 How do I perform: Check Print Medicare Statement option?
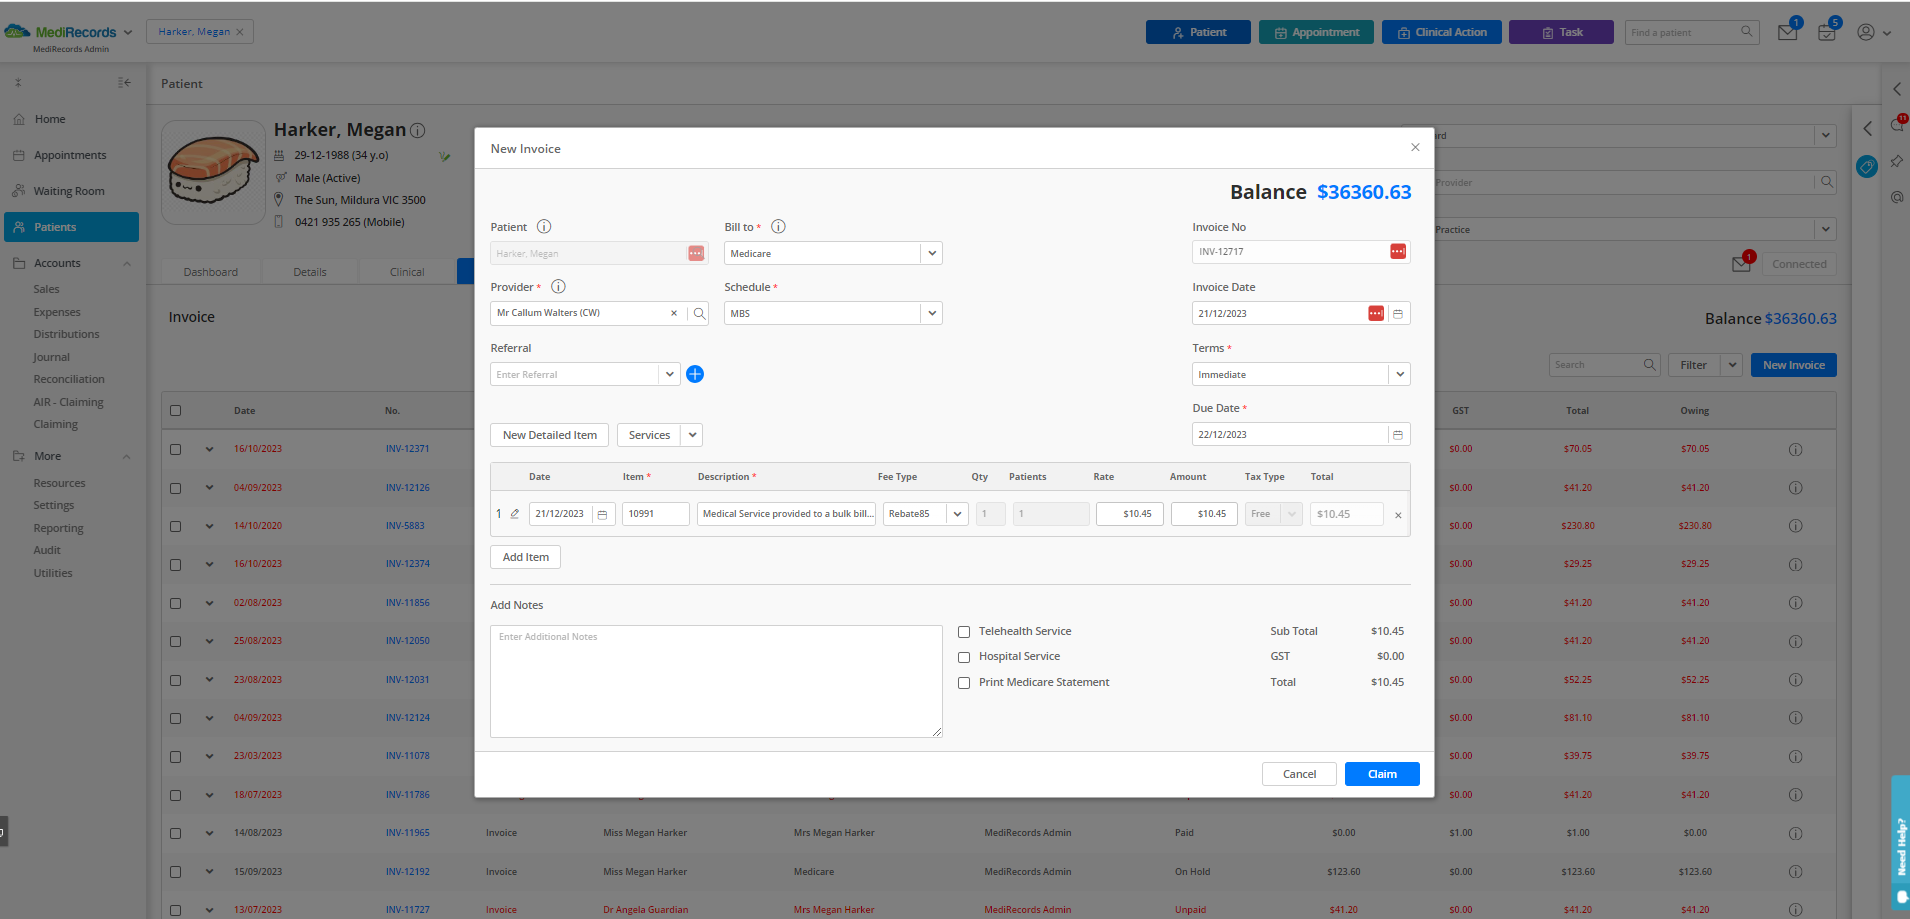[964, 683]
